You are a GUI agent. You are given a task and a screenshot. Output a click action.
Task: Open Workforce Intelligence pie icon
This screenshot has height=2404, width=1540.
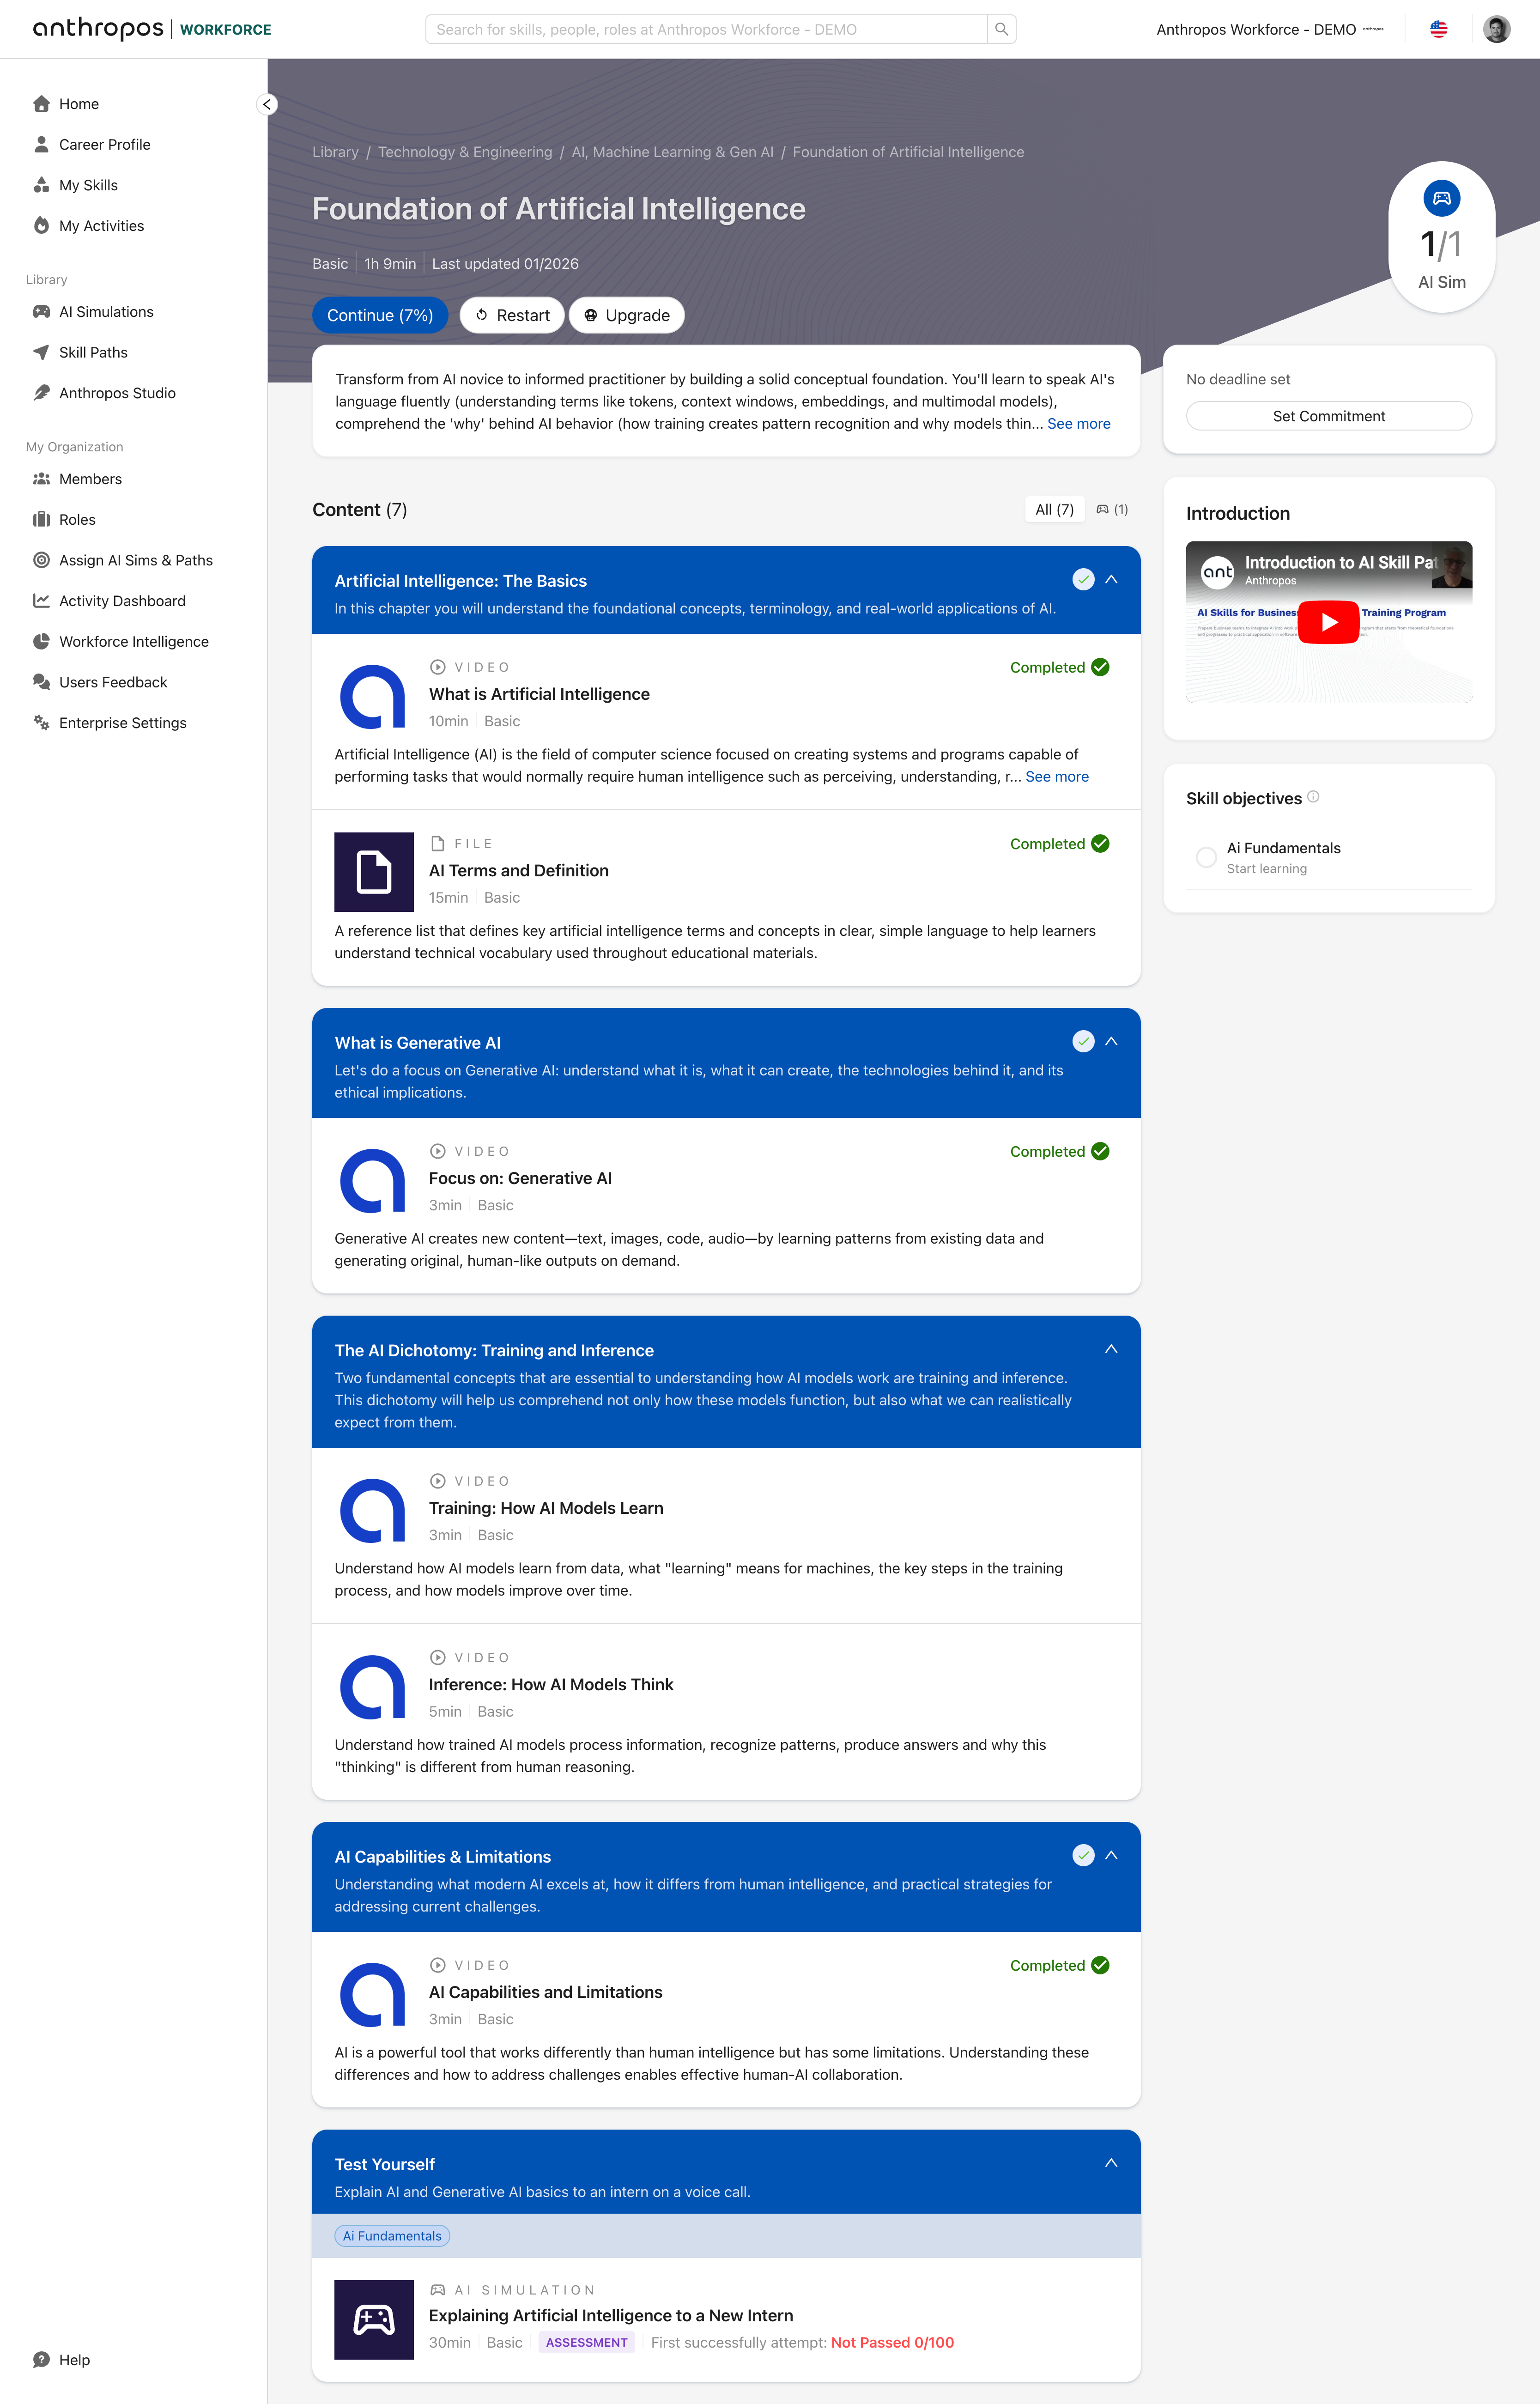[x=41, y=641]
